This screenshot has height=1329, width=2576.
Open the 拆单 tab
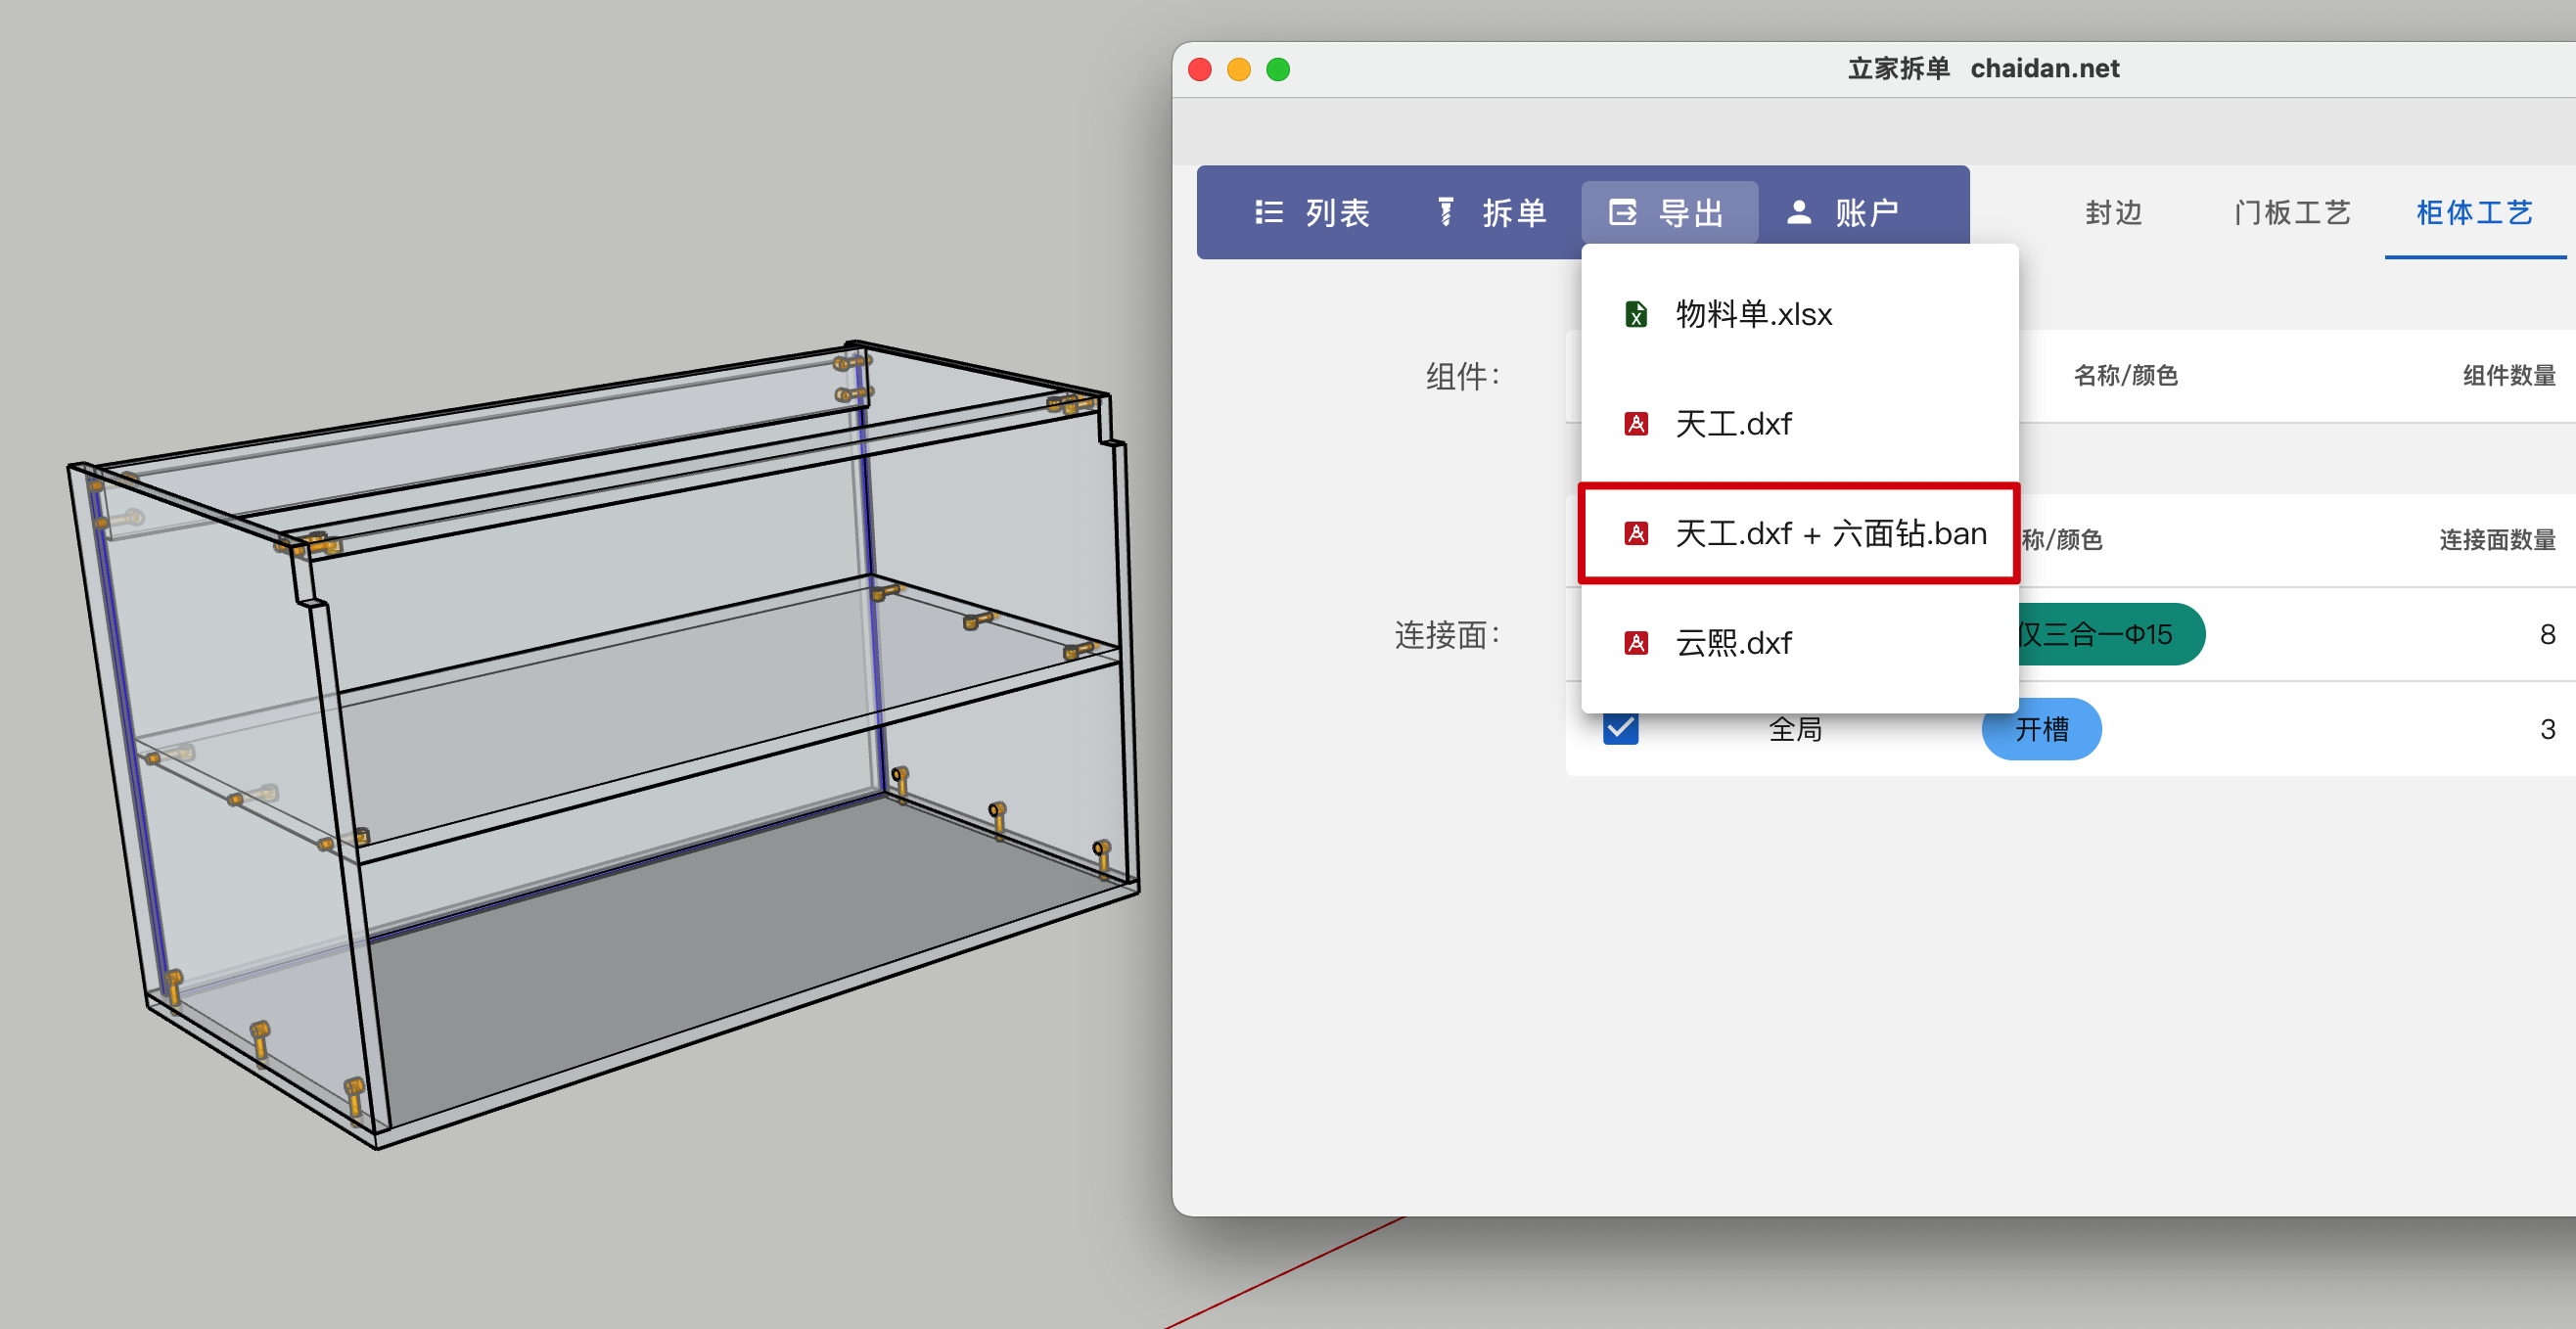coord(1493,212)
